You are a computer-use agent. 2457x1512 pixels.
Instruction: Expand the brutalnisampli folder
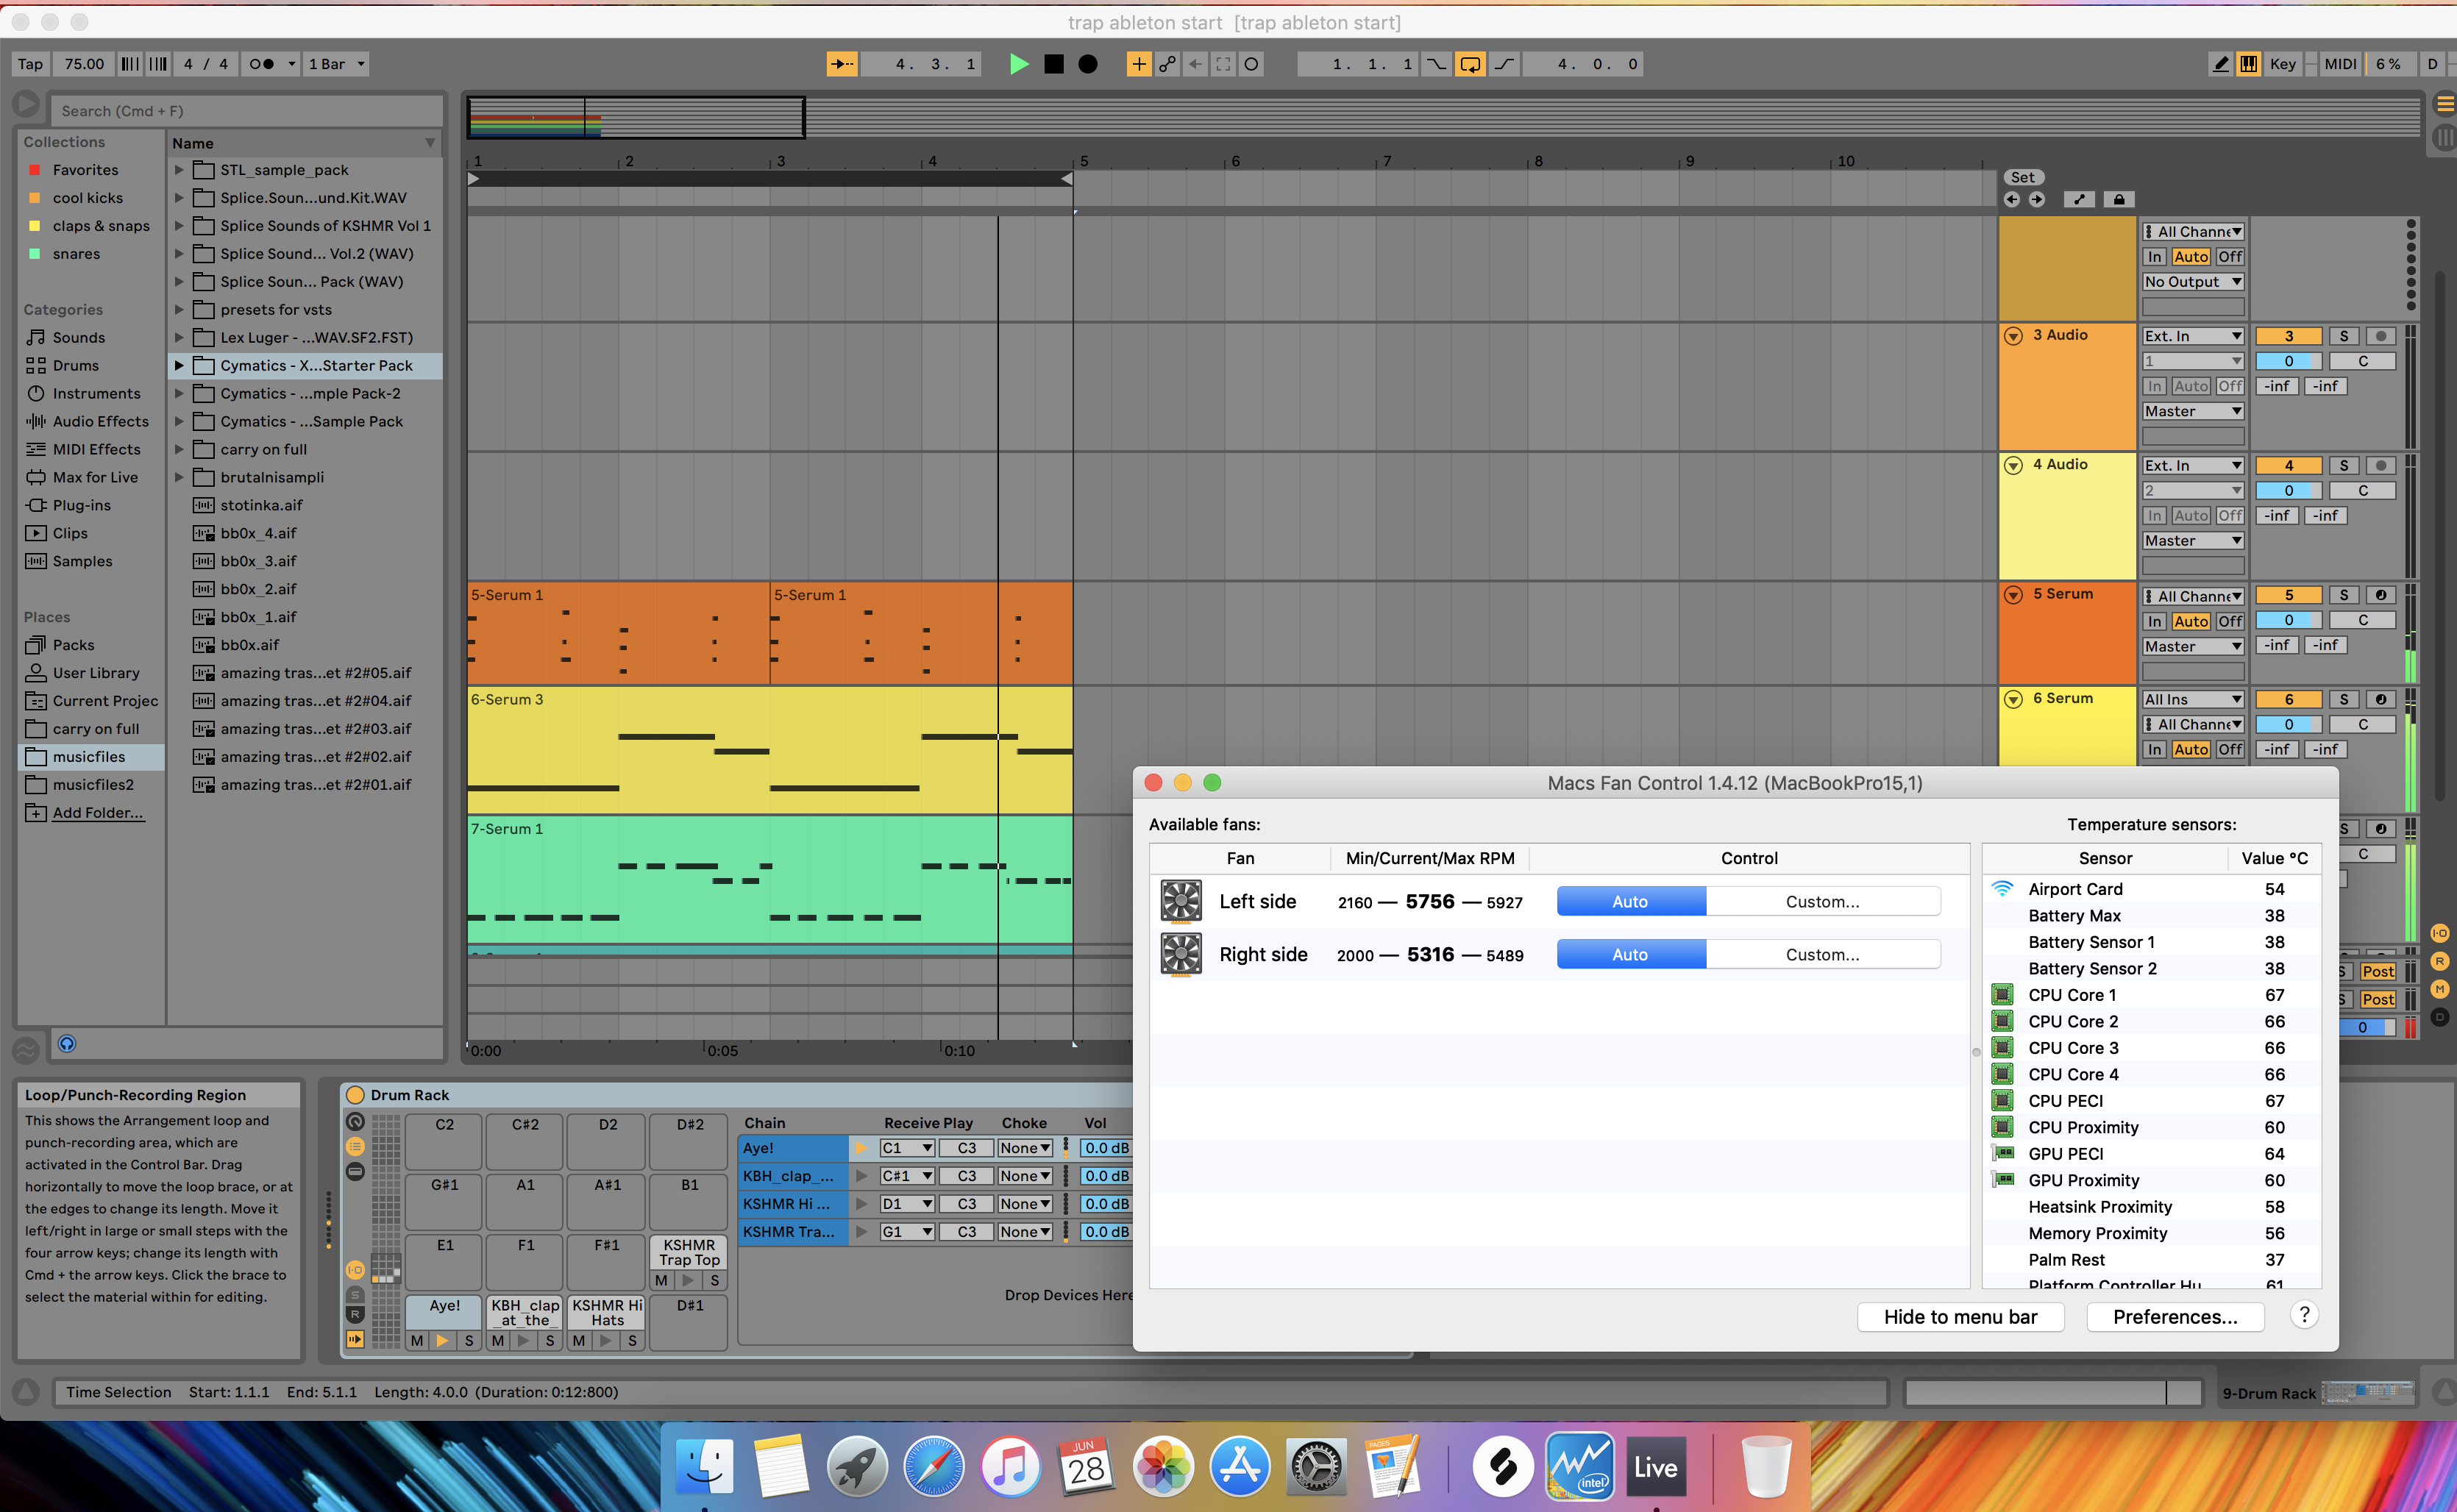point(179,478)
